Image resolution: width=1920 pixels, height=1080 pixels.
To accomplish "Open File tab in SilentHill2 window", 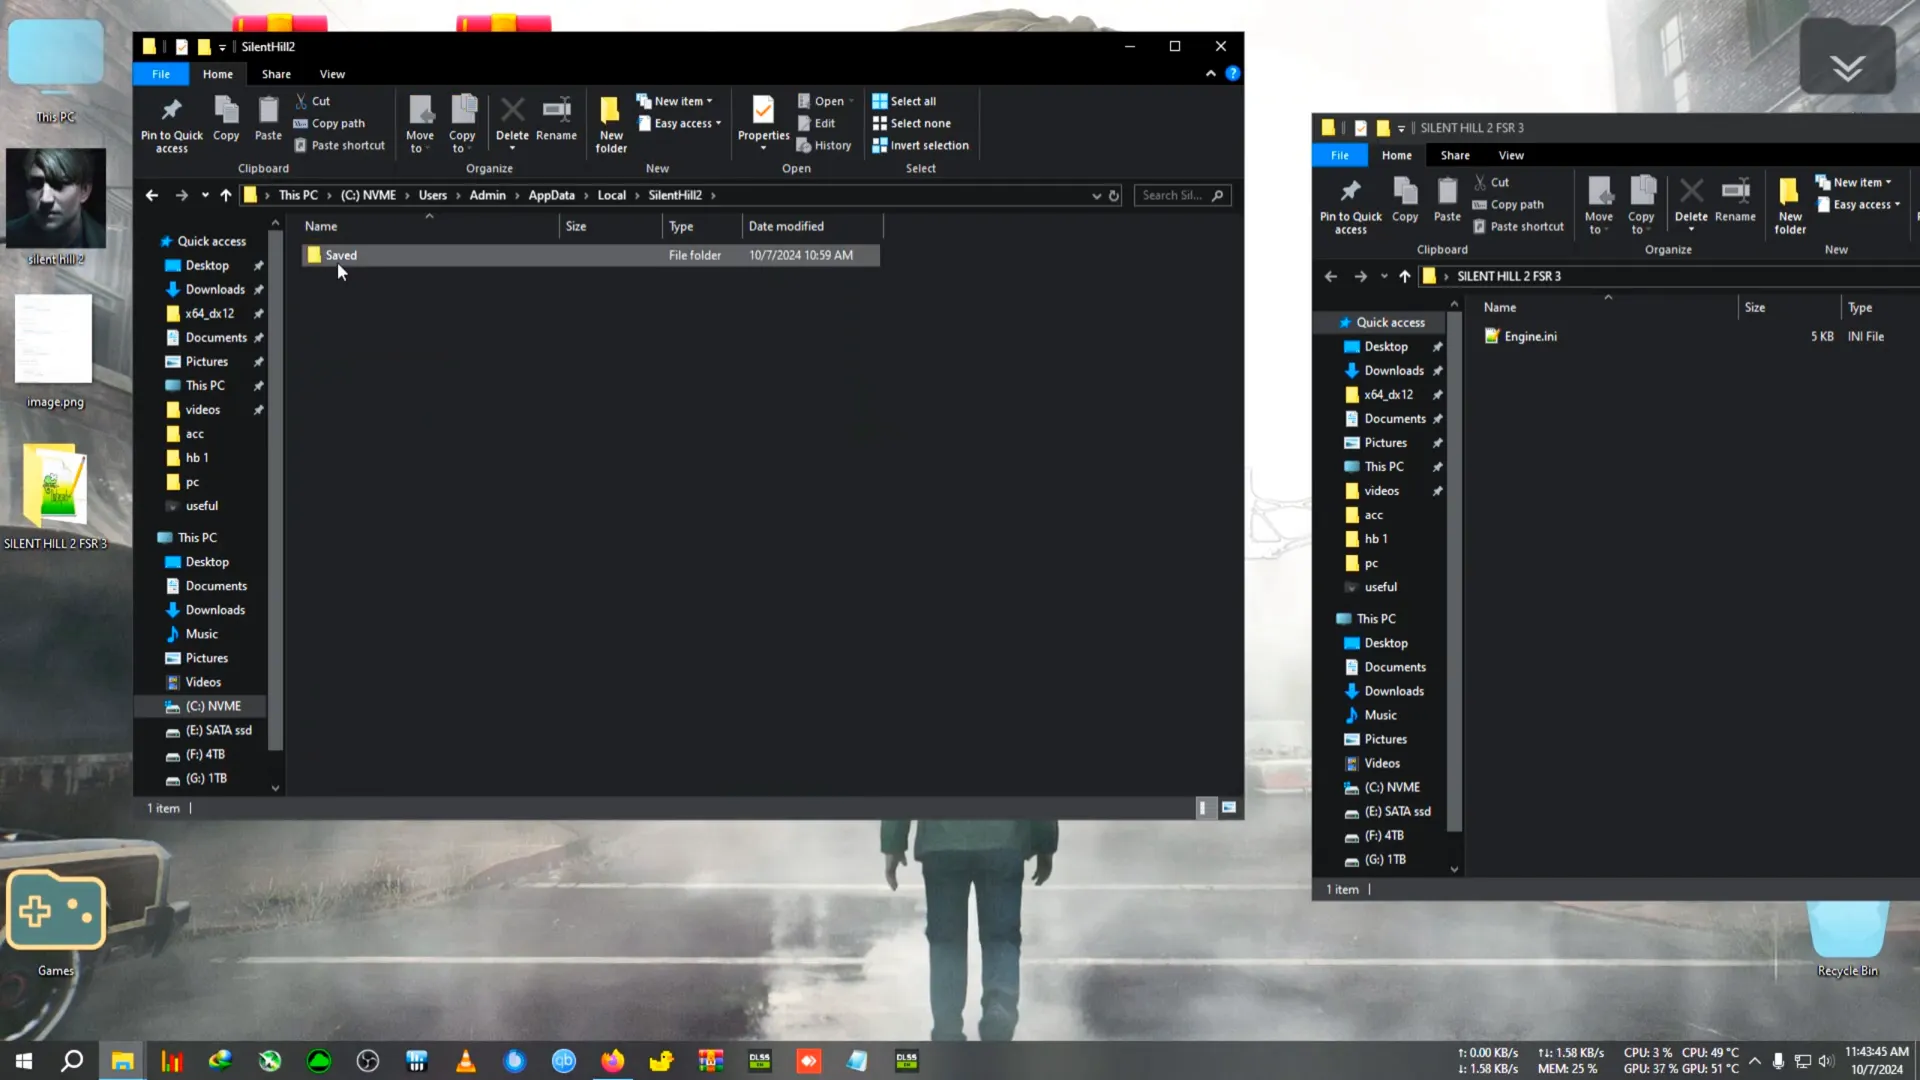I will pos(161,74).
